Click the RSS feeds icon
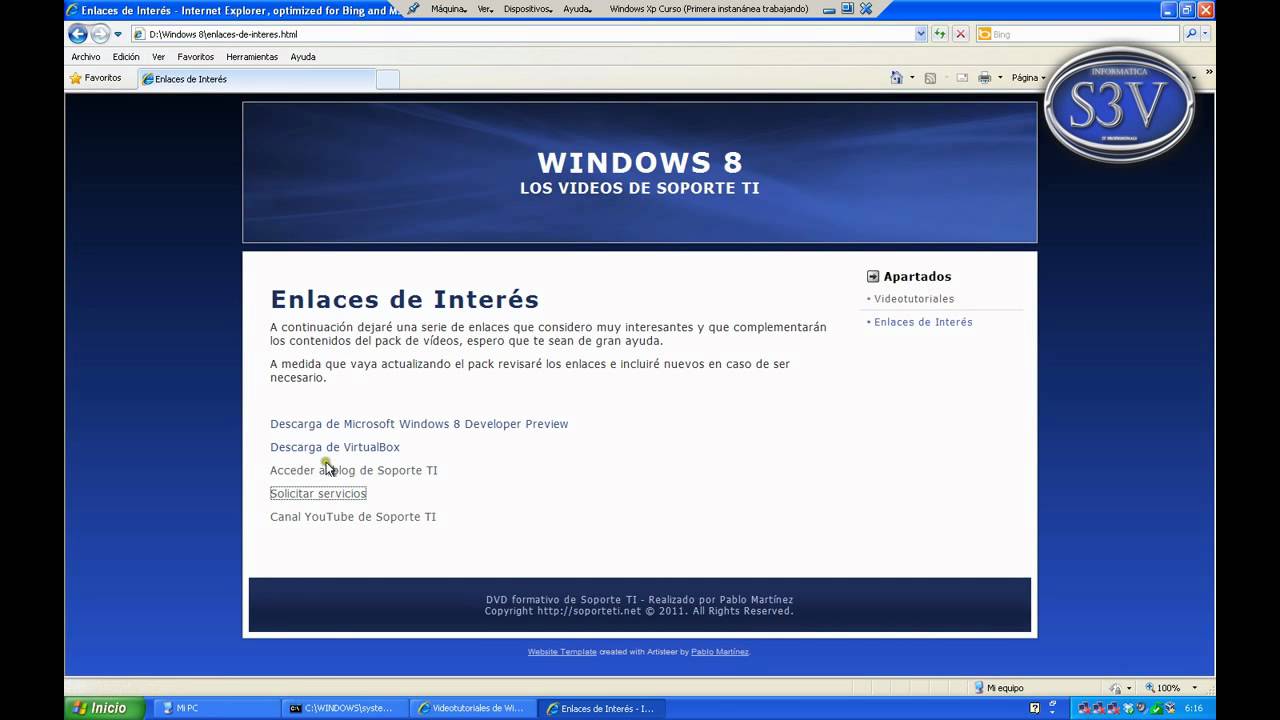The width and height of the screenshot is (1280, 720). coord(930,78)
